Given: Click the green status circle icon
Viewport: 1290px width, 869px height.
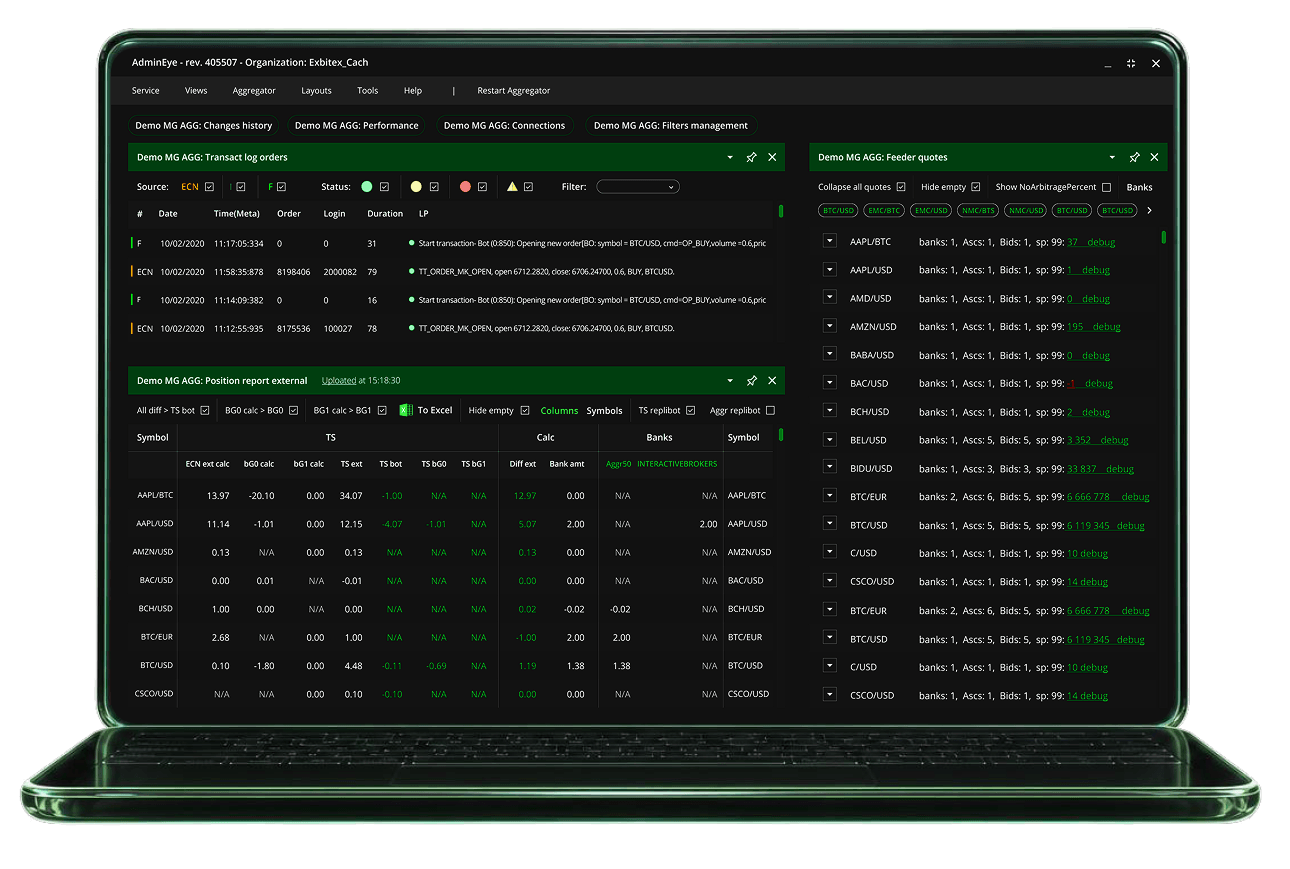Looking at the screenshot, I should tap(367, 186).
